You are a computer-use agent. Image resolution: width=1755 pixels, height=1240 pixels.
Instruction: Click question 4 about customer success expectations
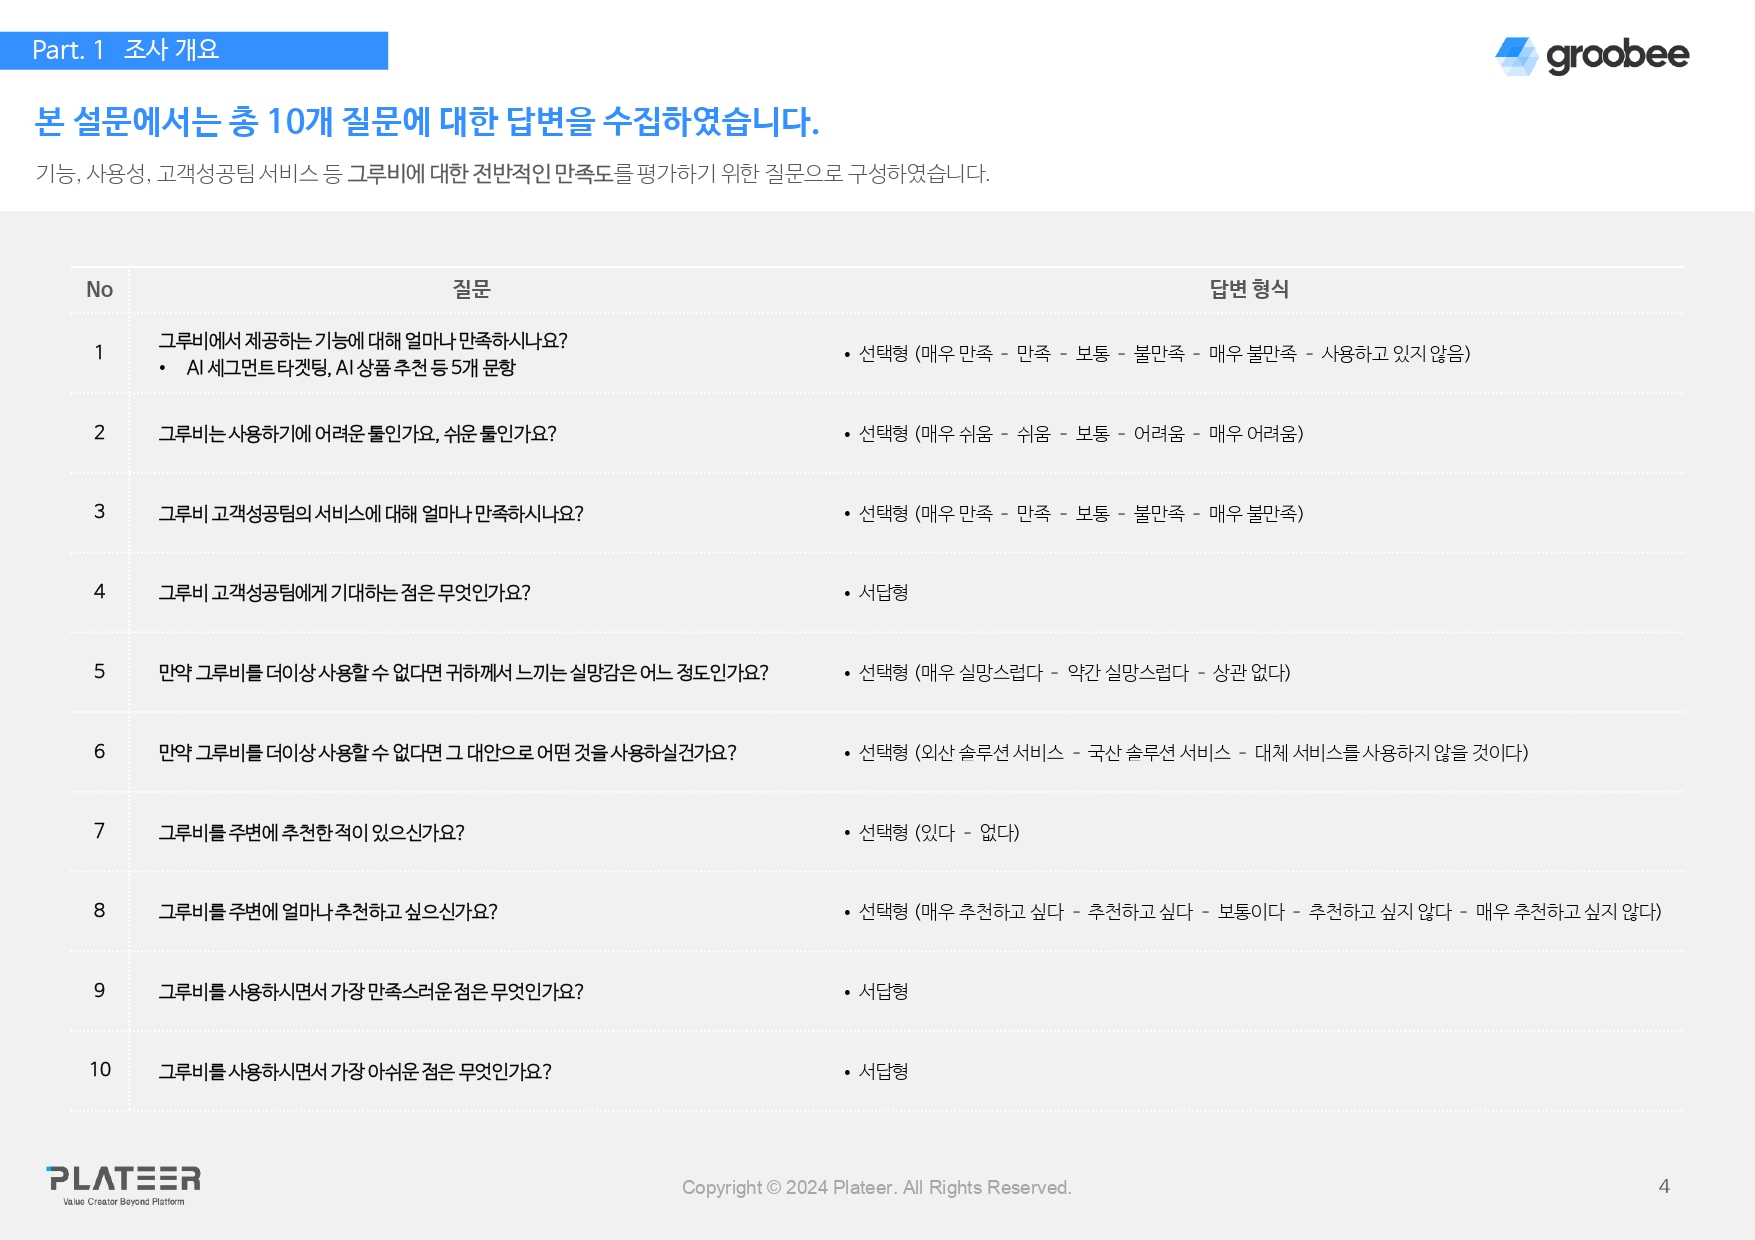click(345, 591)
